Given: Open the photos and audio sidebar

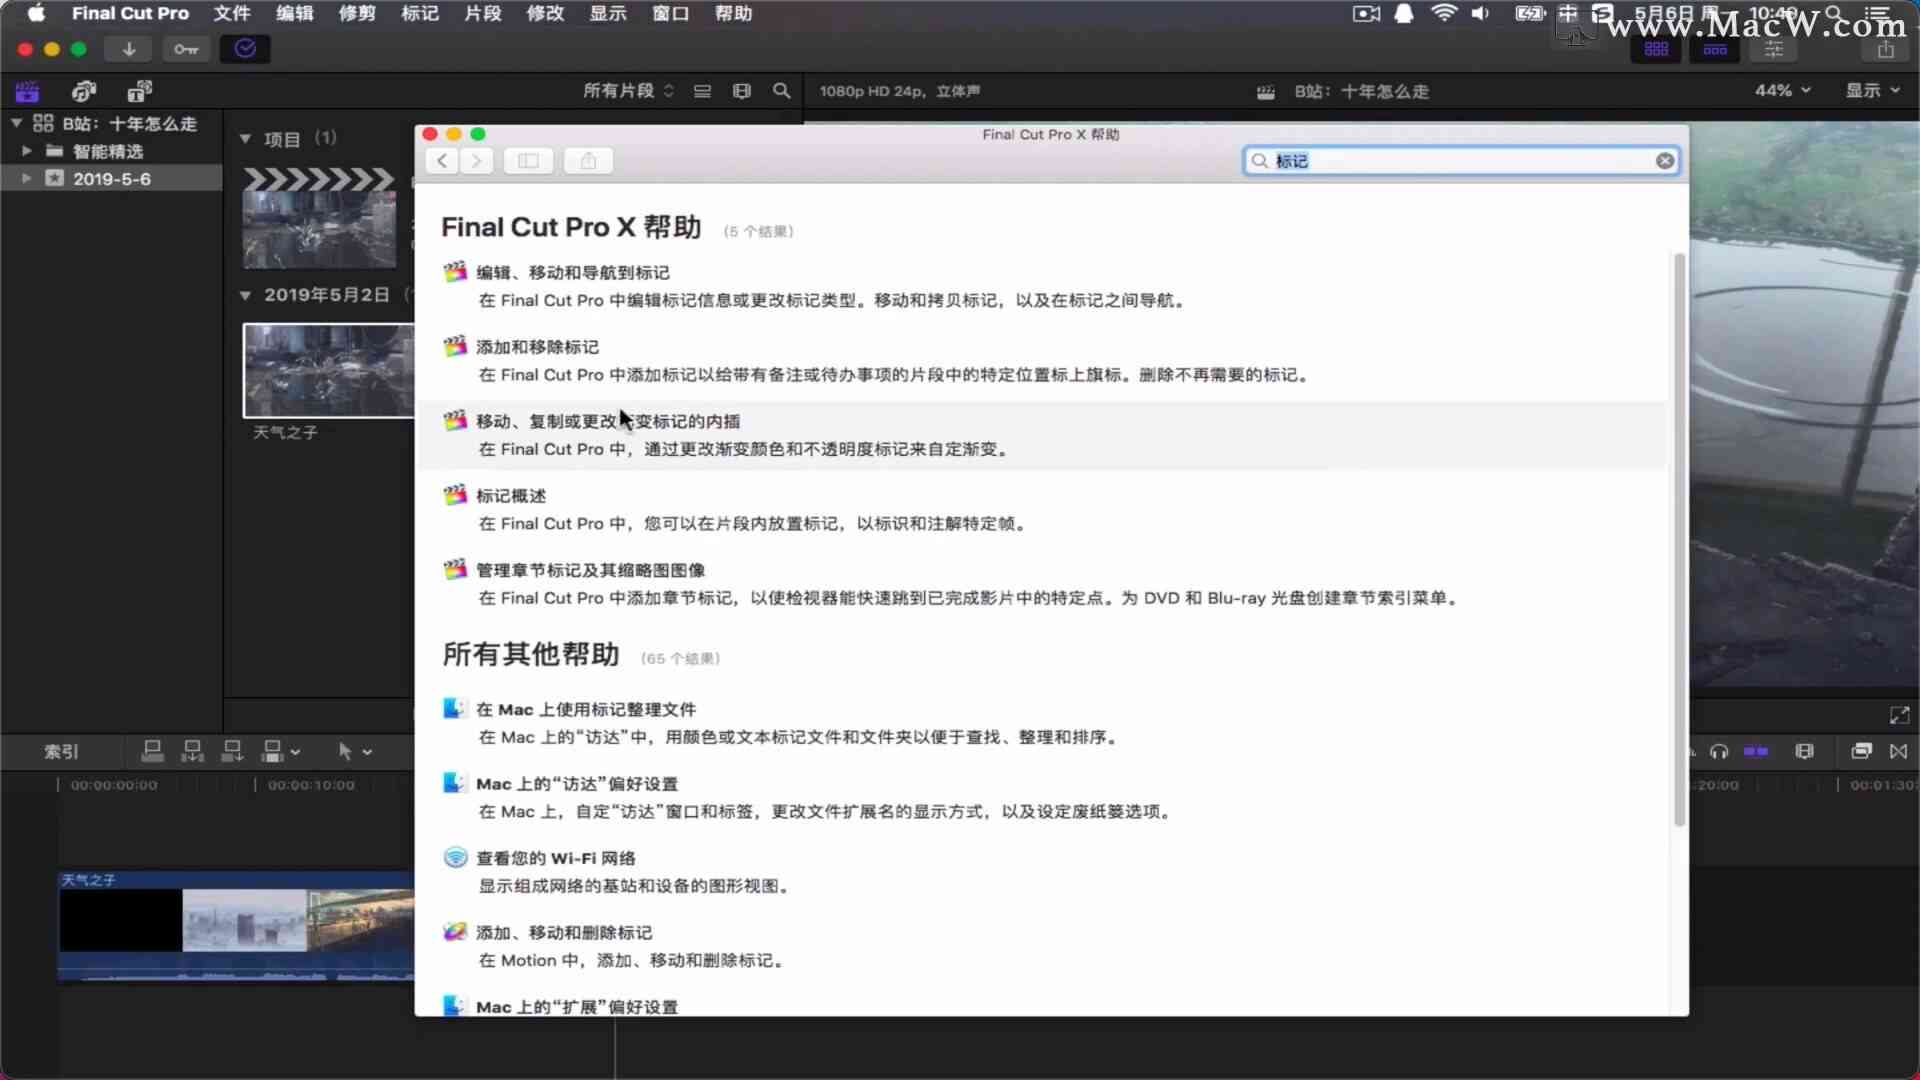Looking at the screenshot, I should 84,92.
